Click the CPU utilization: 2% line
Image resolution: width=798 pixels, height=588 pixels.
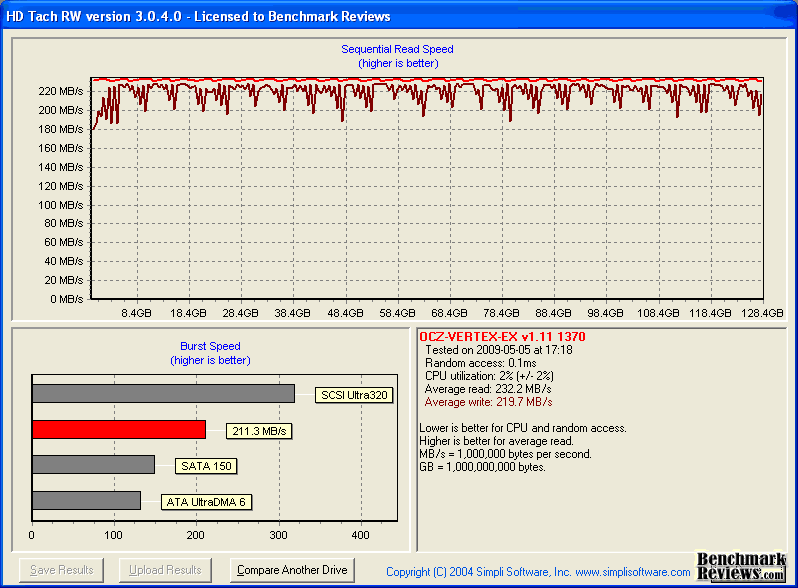[490, 376]
